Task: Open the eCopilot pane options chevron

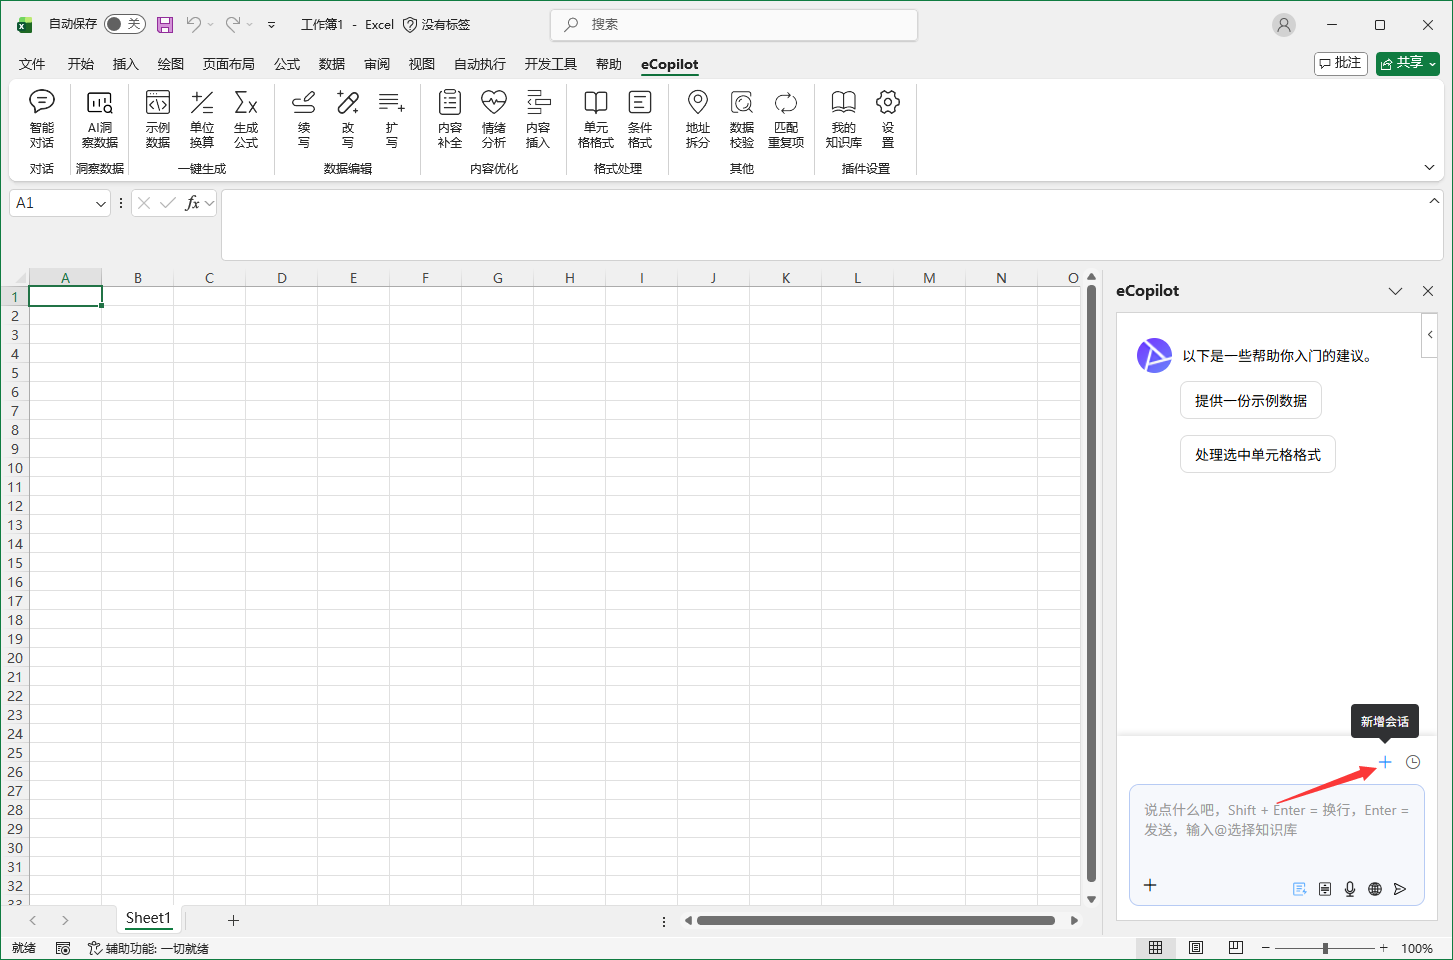Action: pyautogui.click(x=1395, y=291)
